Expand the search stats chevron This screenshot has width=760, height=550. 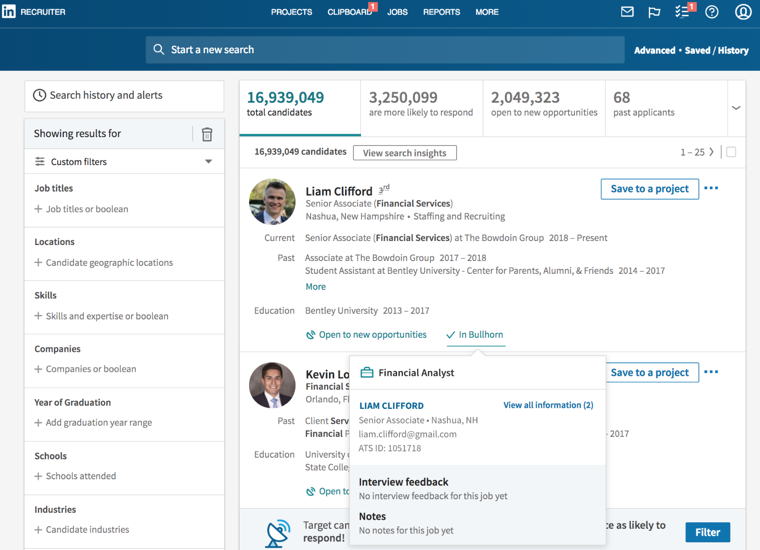coord(736,108)
